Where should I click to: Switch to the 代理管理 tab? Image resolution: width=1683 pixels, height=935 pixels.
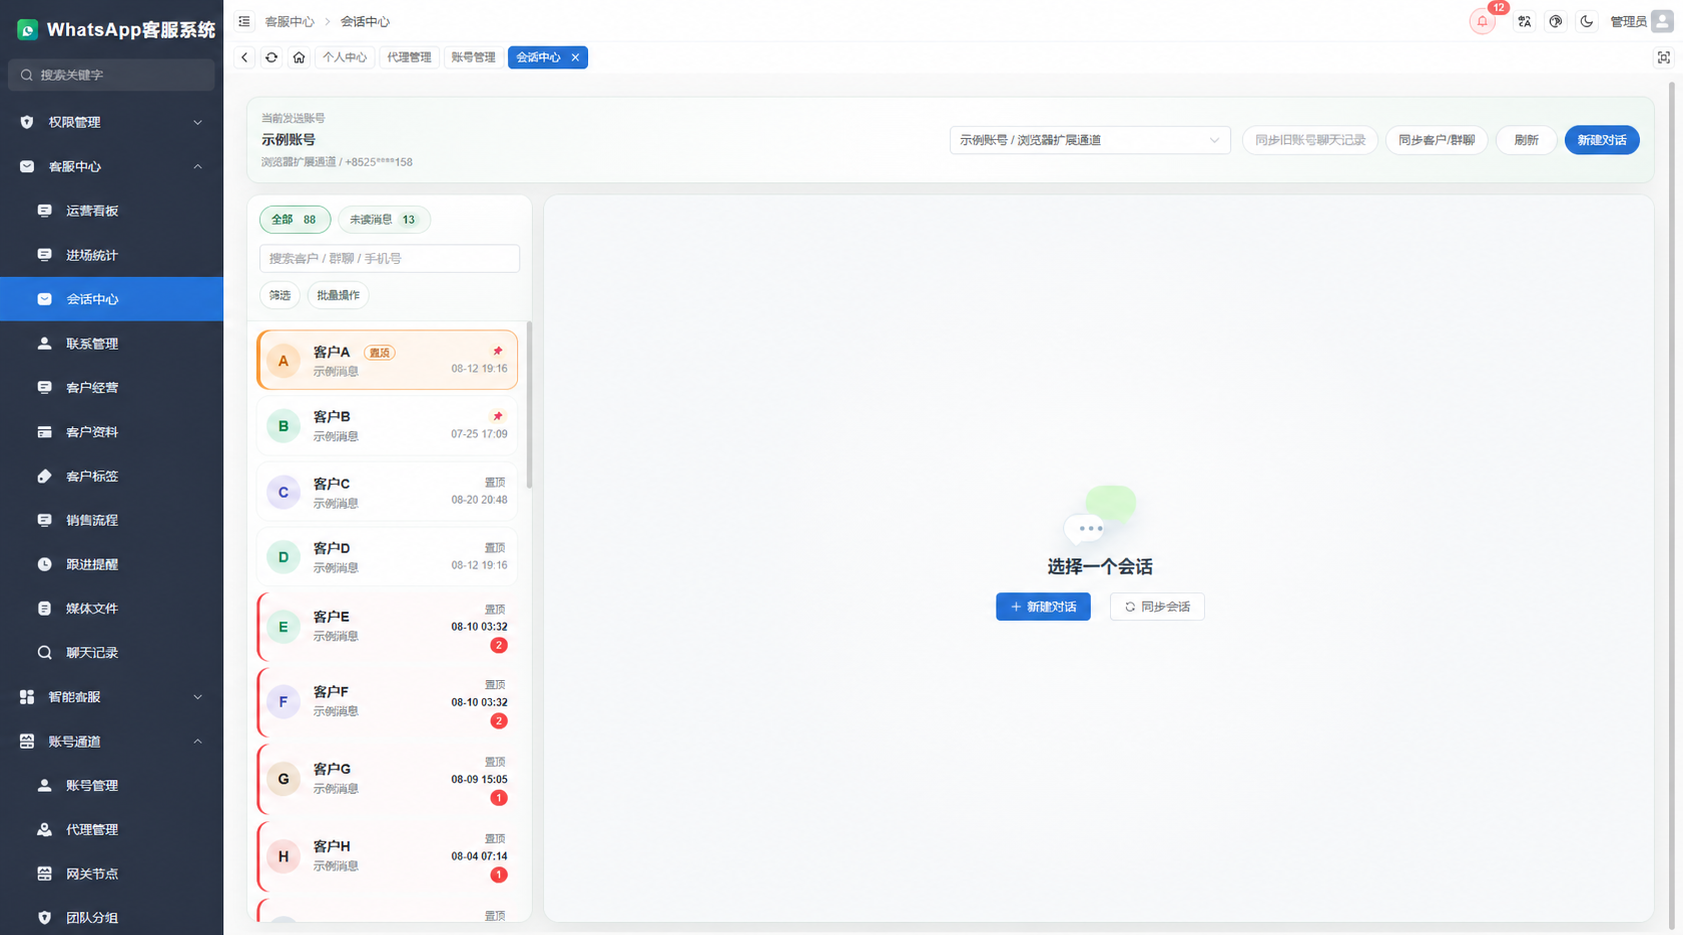[409, 57]
